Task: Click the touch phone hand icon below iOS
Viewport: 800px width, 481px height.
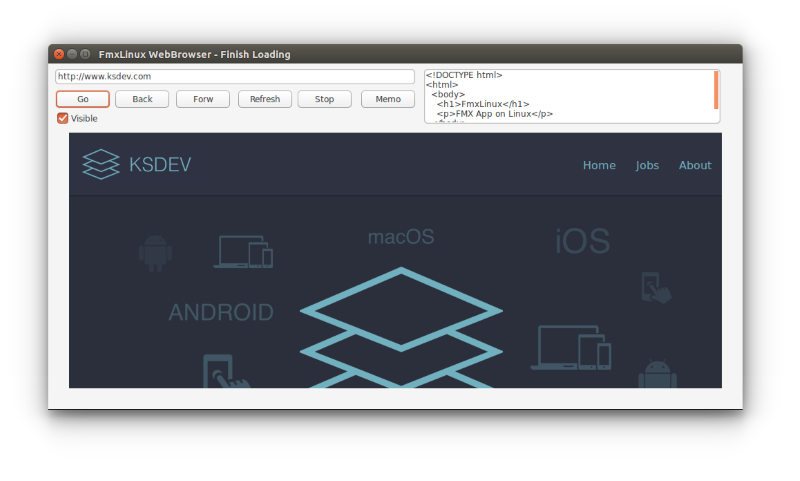Action: tap(656, 288)
